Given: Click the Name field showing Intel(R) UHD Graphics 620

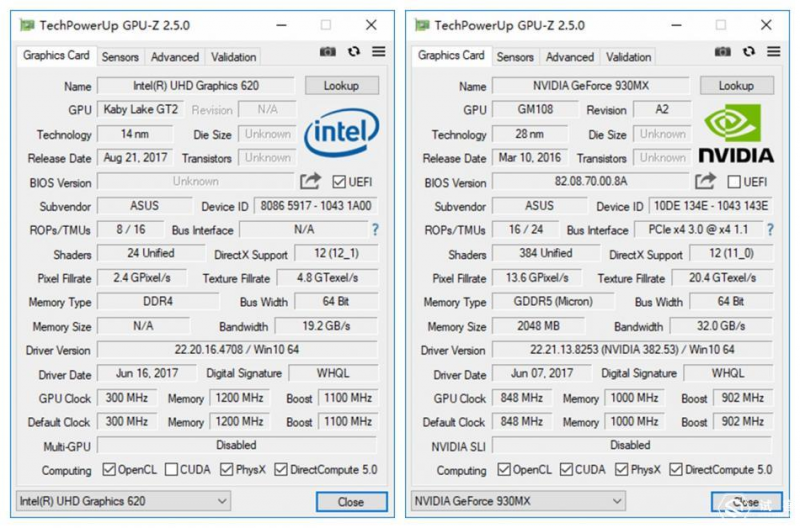Looking at the screenshot, I should (x=196, y=86).
